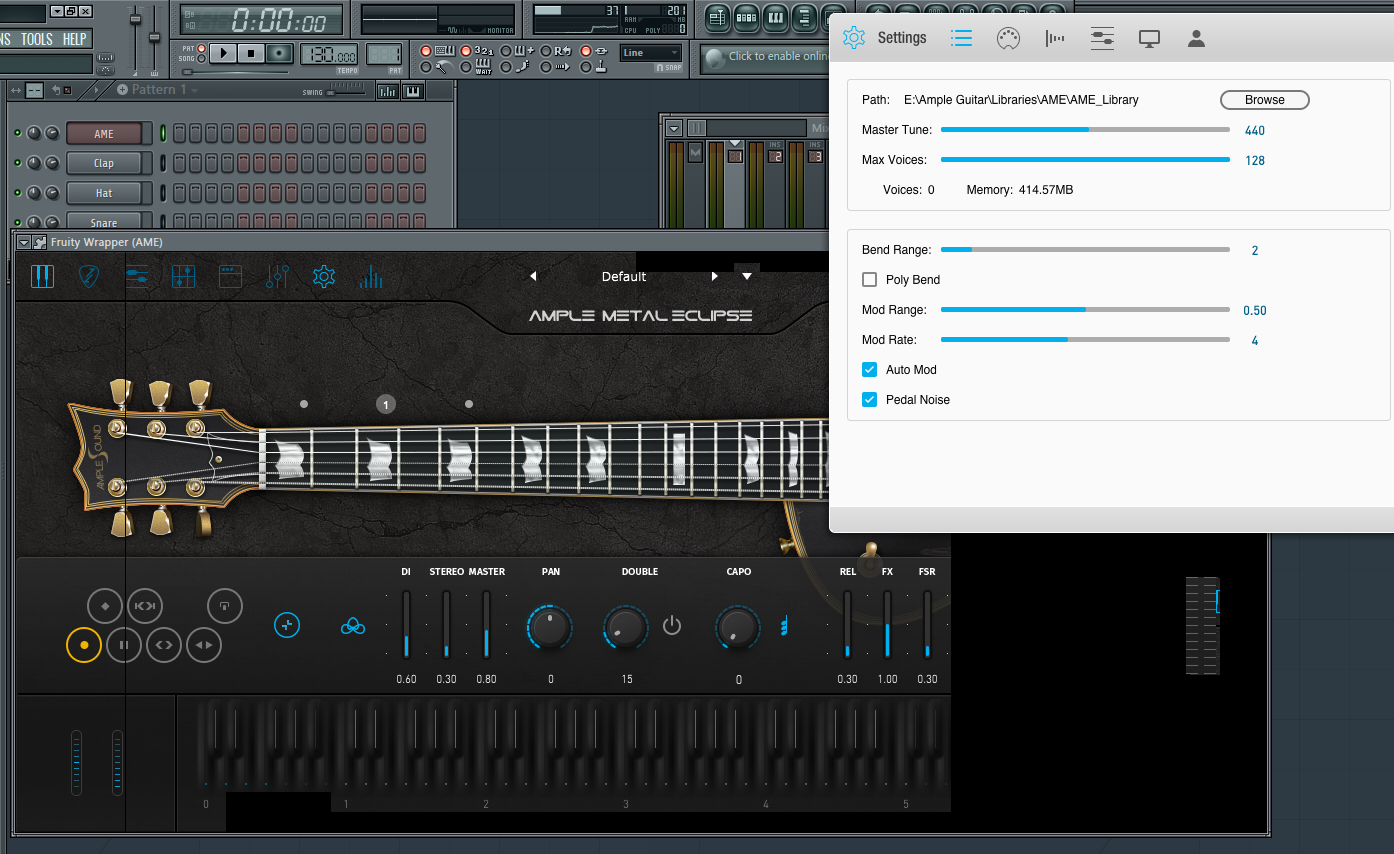This screenshot has height=854, width=1394.
Task: Open the HELP menu
Action: tap(75, 39)
